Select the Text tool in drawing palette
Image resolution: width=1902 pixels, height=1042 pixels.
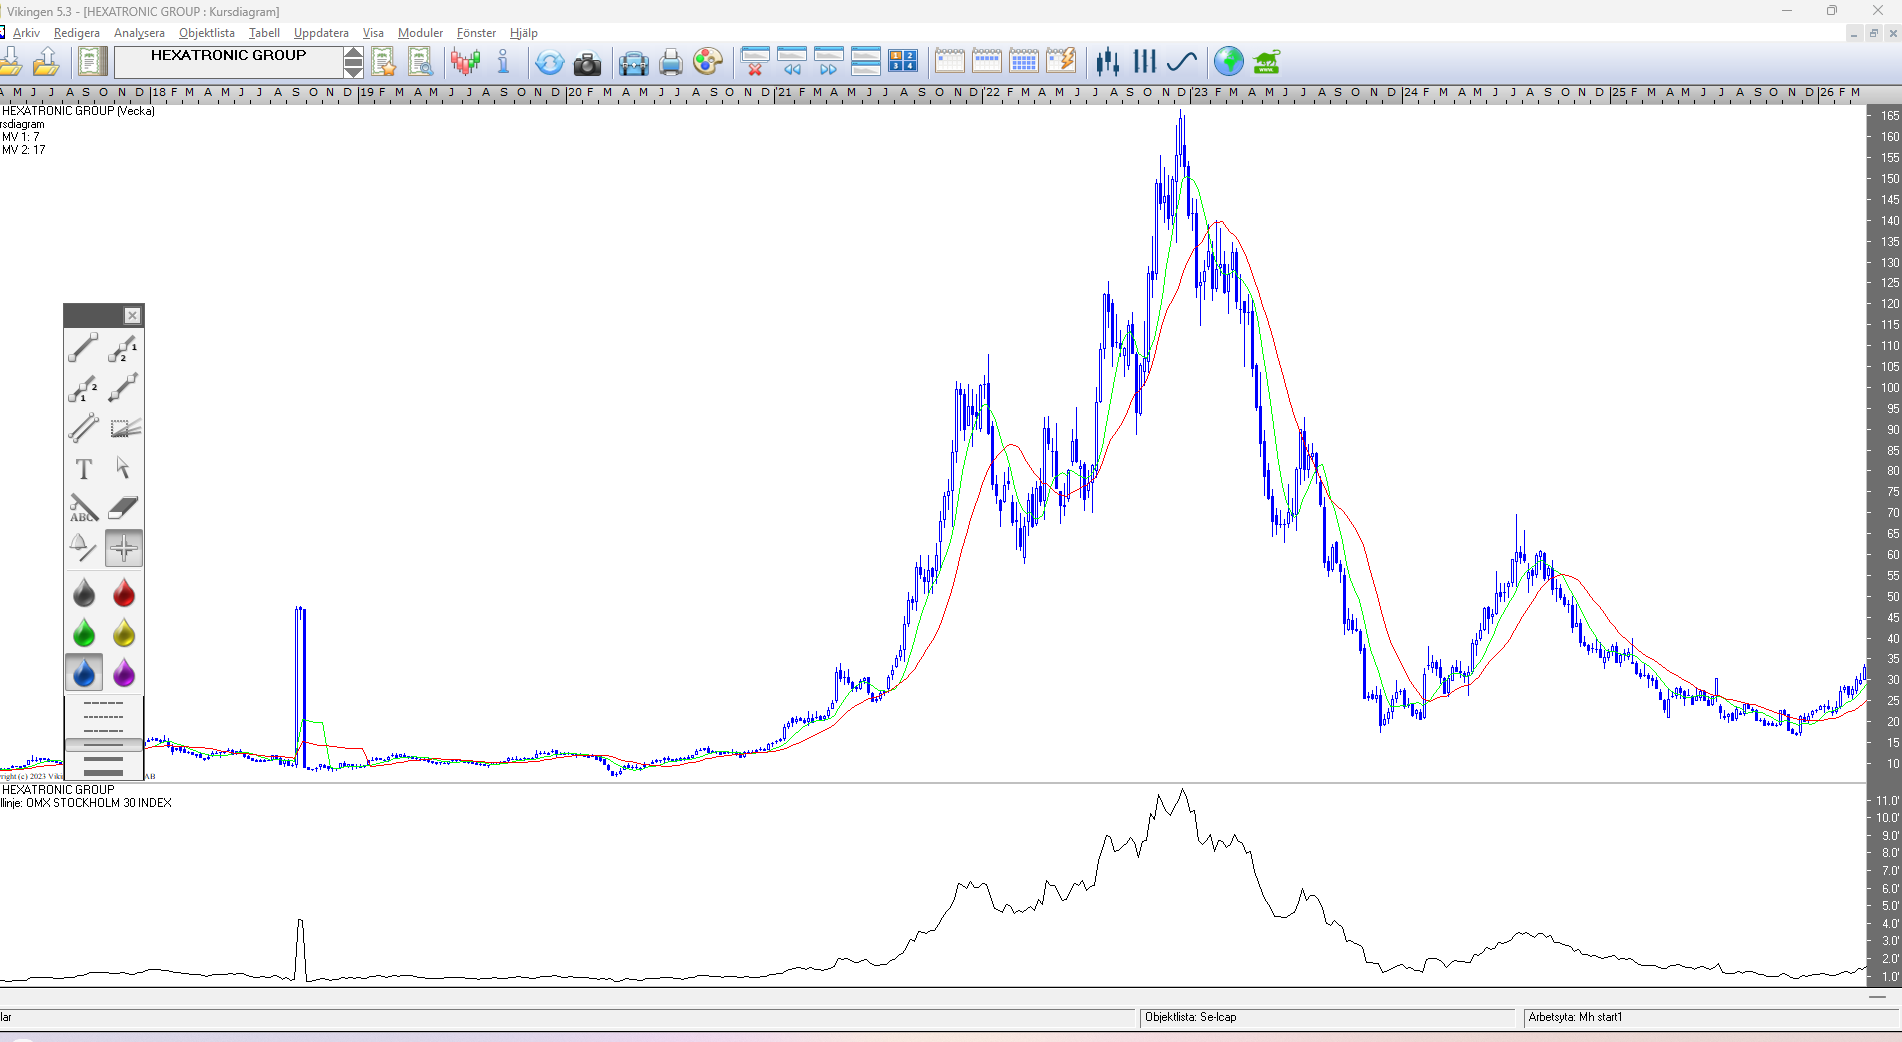(84, 468)
